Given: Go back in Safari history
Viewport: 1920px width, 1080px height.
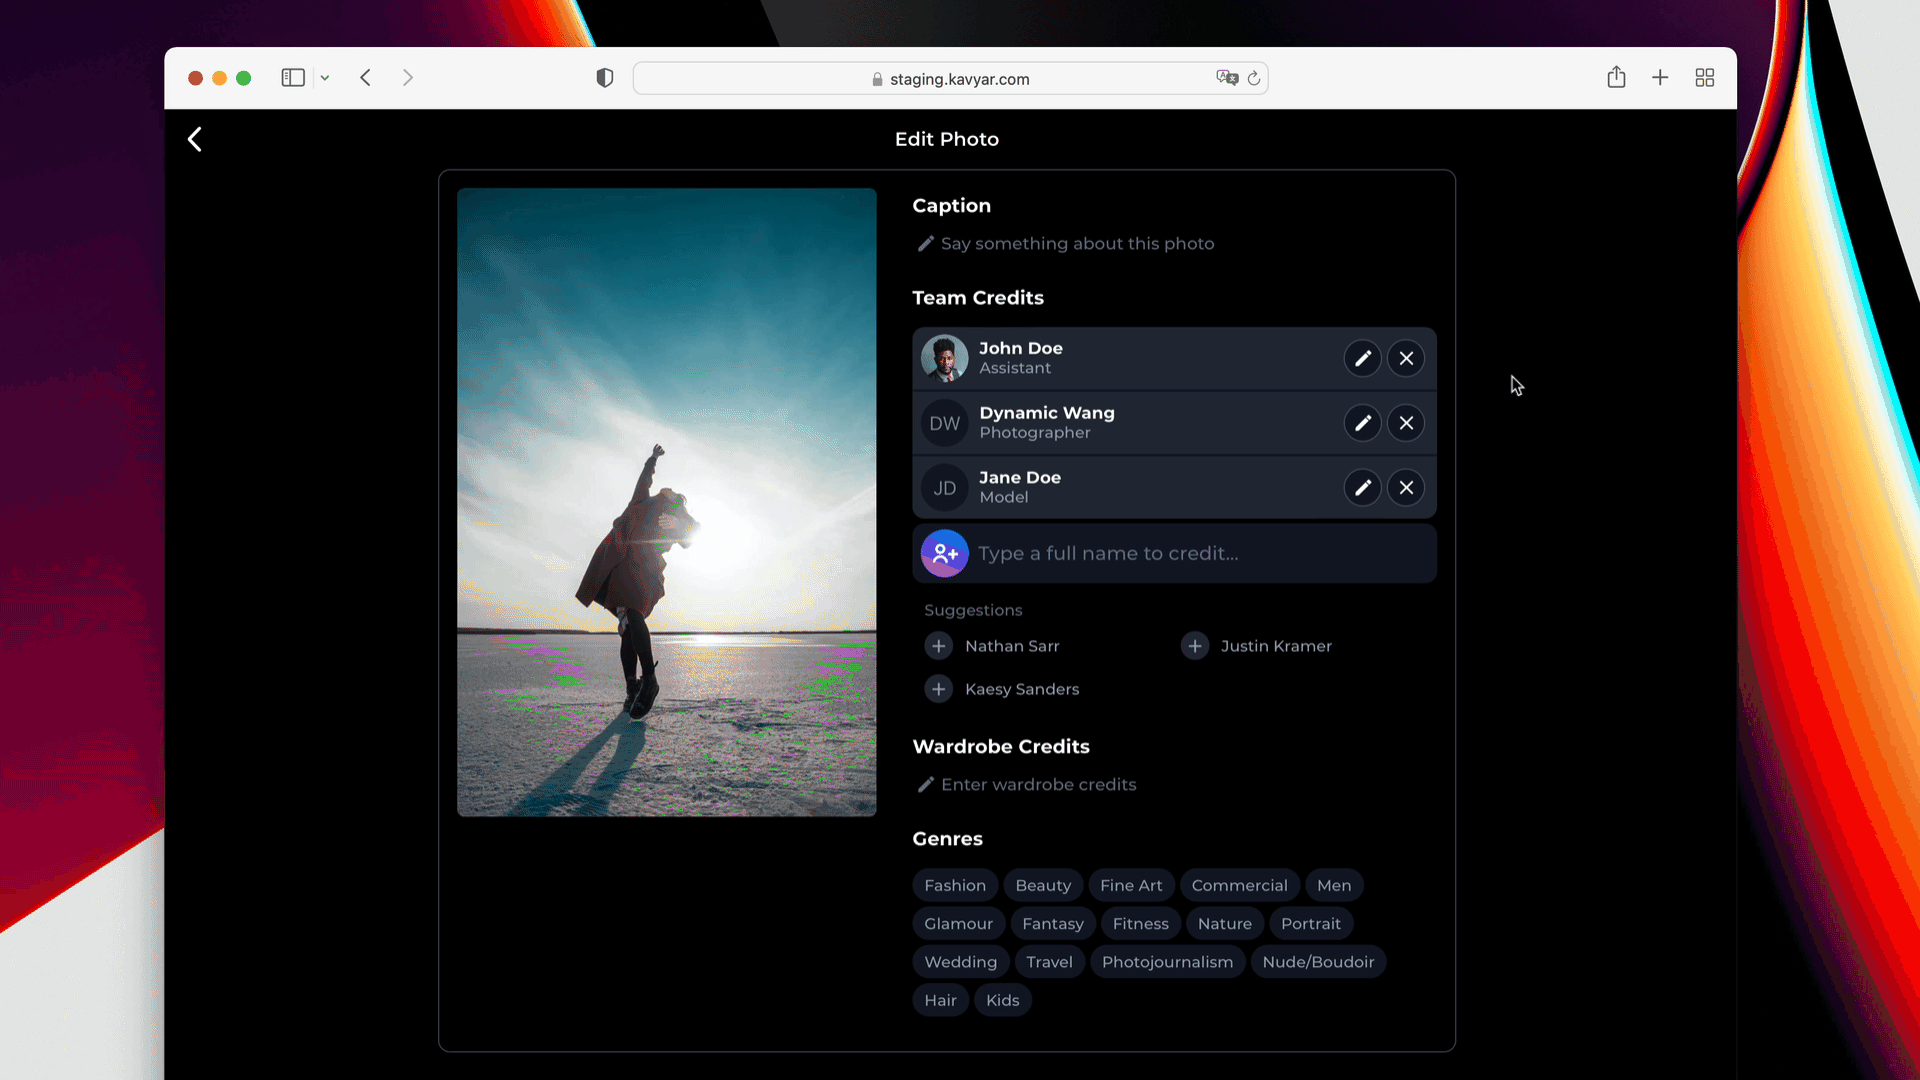Looking at the screenshot, I should pyautogui.click(x=366, y=78).
